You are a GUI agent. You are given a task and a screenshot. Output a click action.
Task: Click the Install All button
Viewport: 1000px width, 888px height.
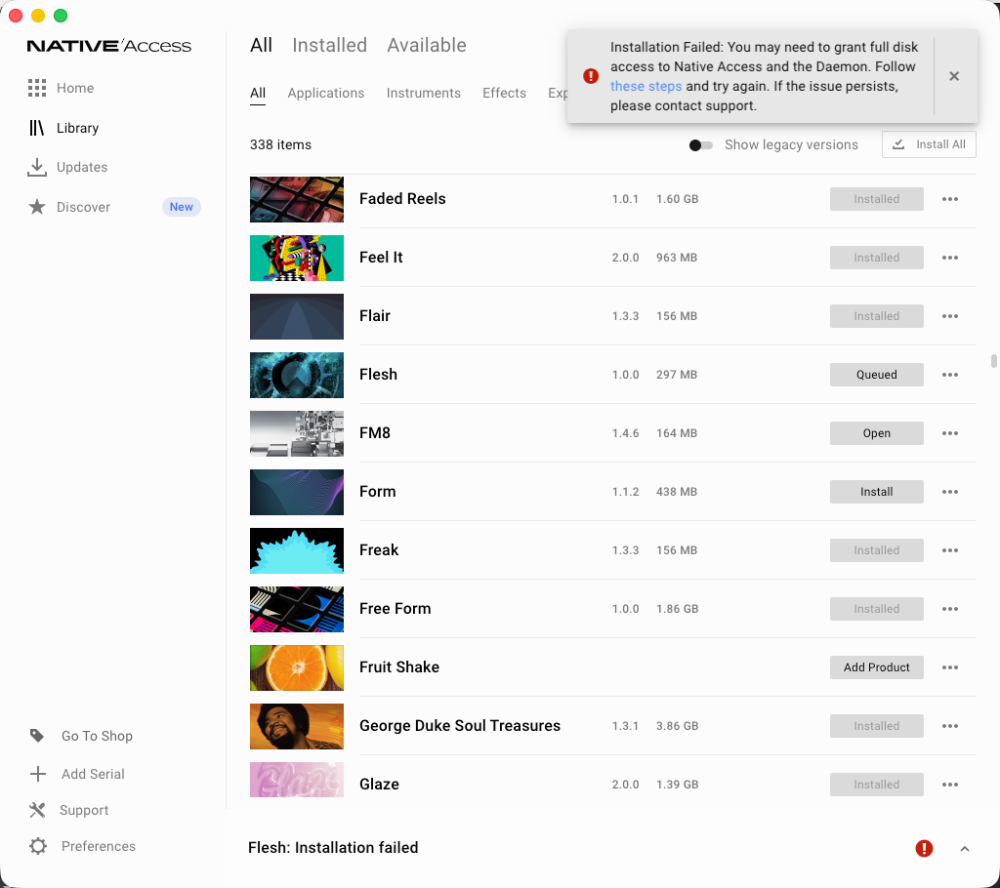point(929,145)
